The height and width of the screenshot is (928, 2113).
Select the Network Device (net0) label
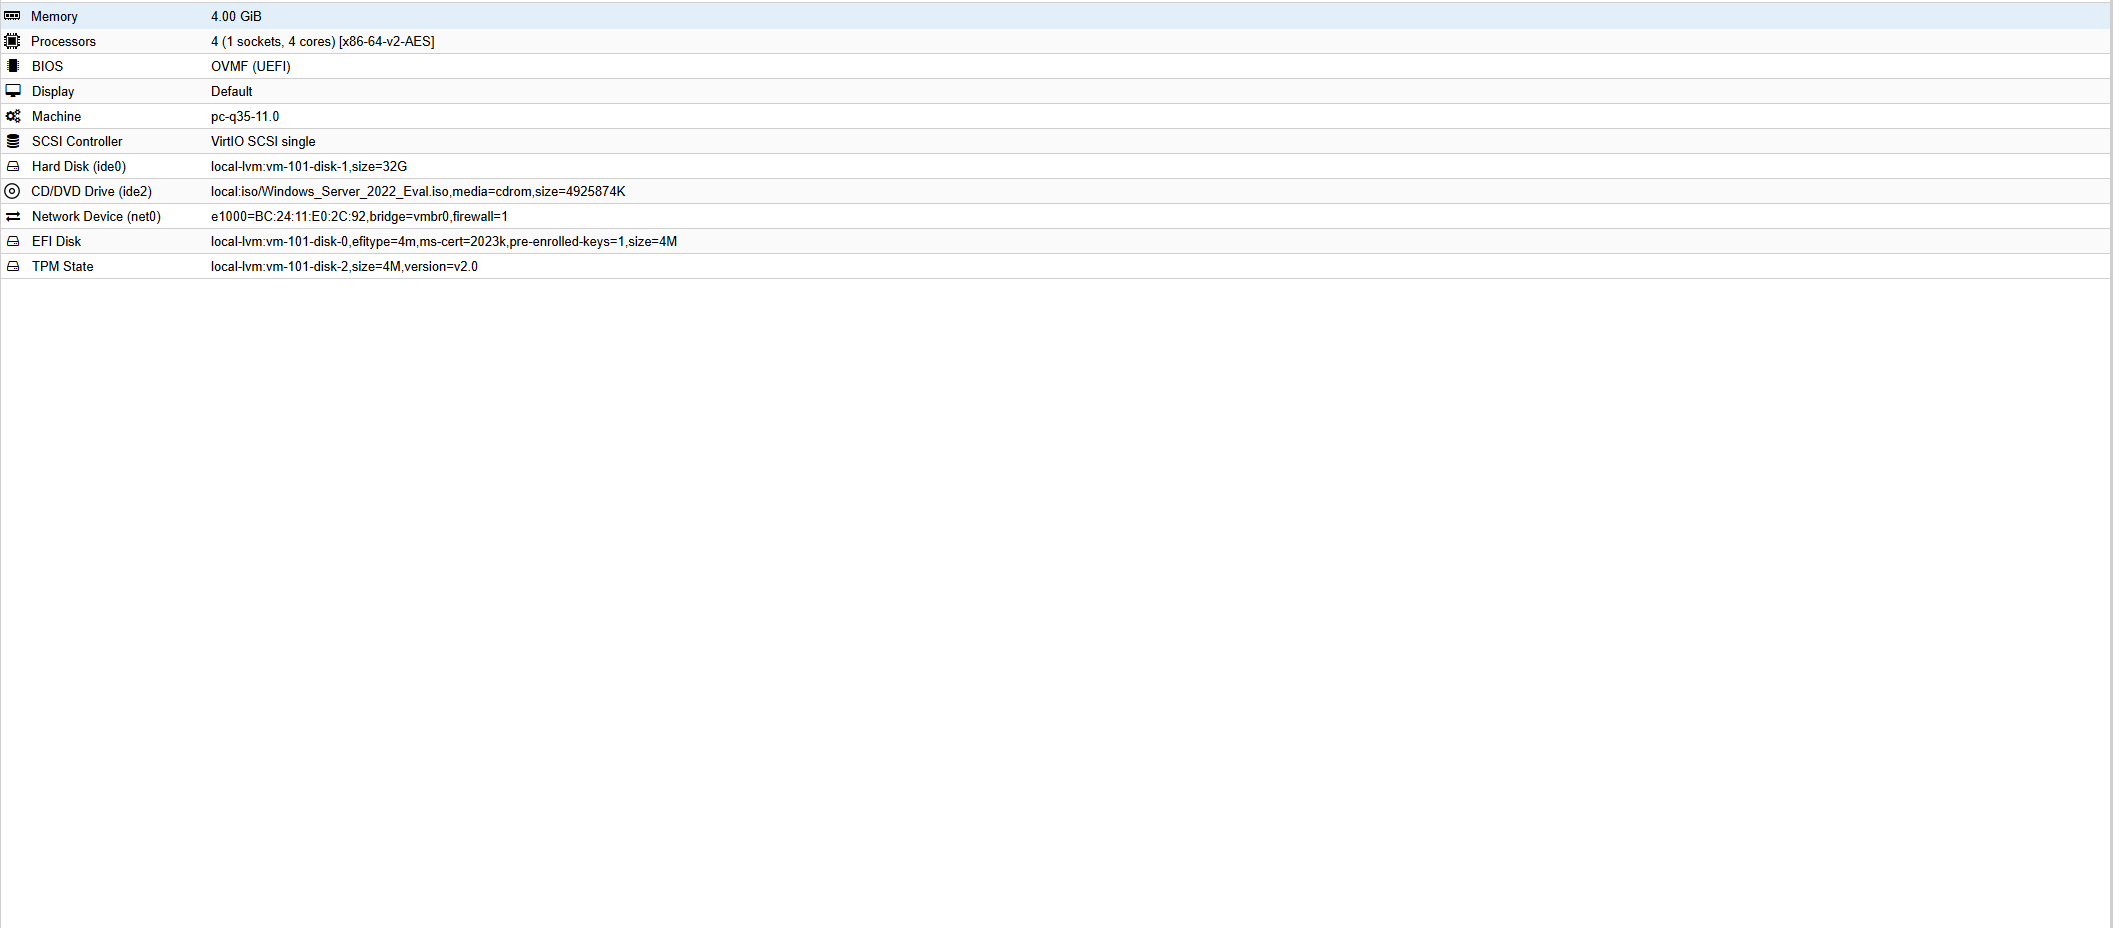pyautogui.click(x=96, y=216)
